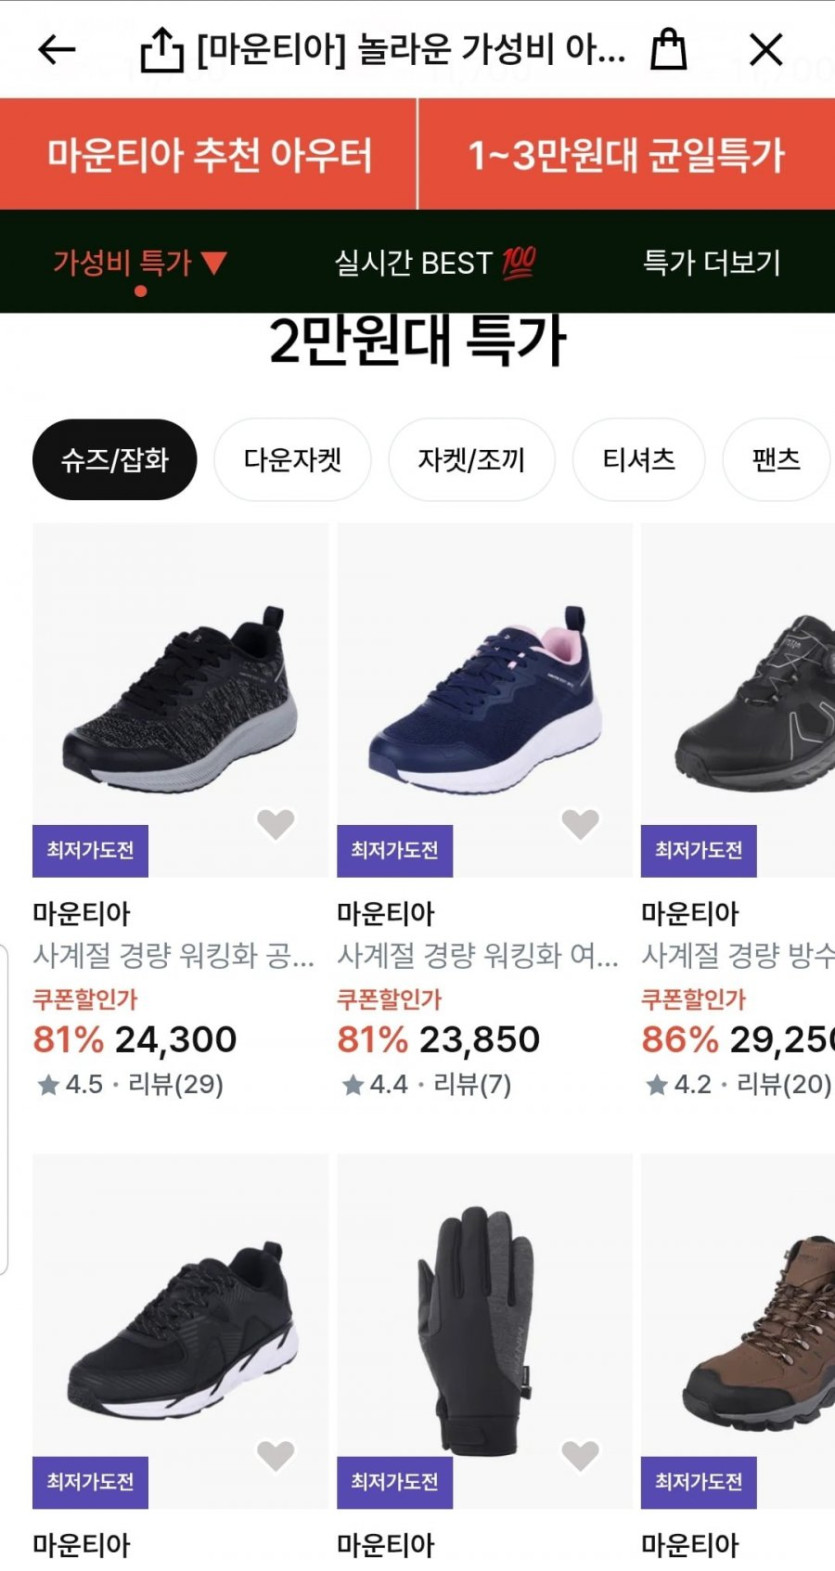Viewport: 835px width, 1571px height.
Task: Close the page with X icon
Action: [x=766, y=49]
